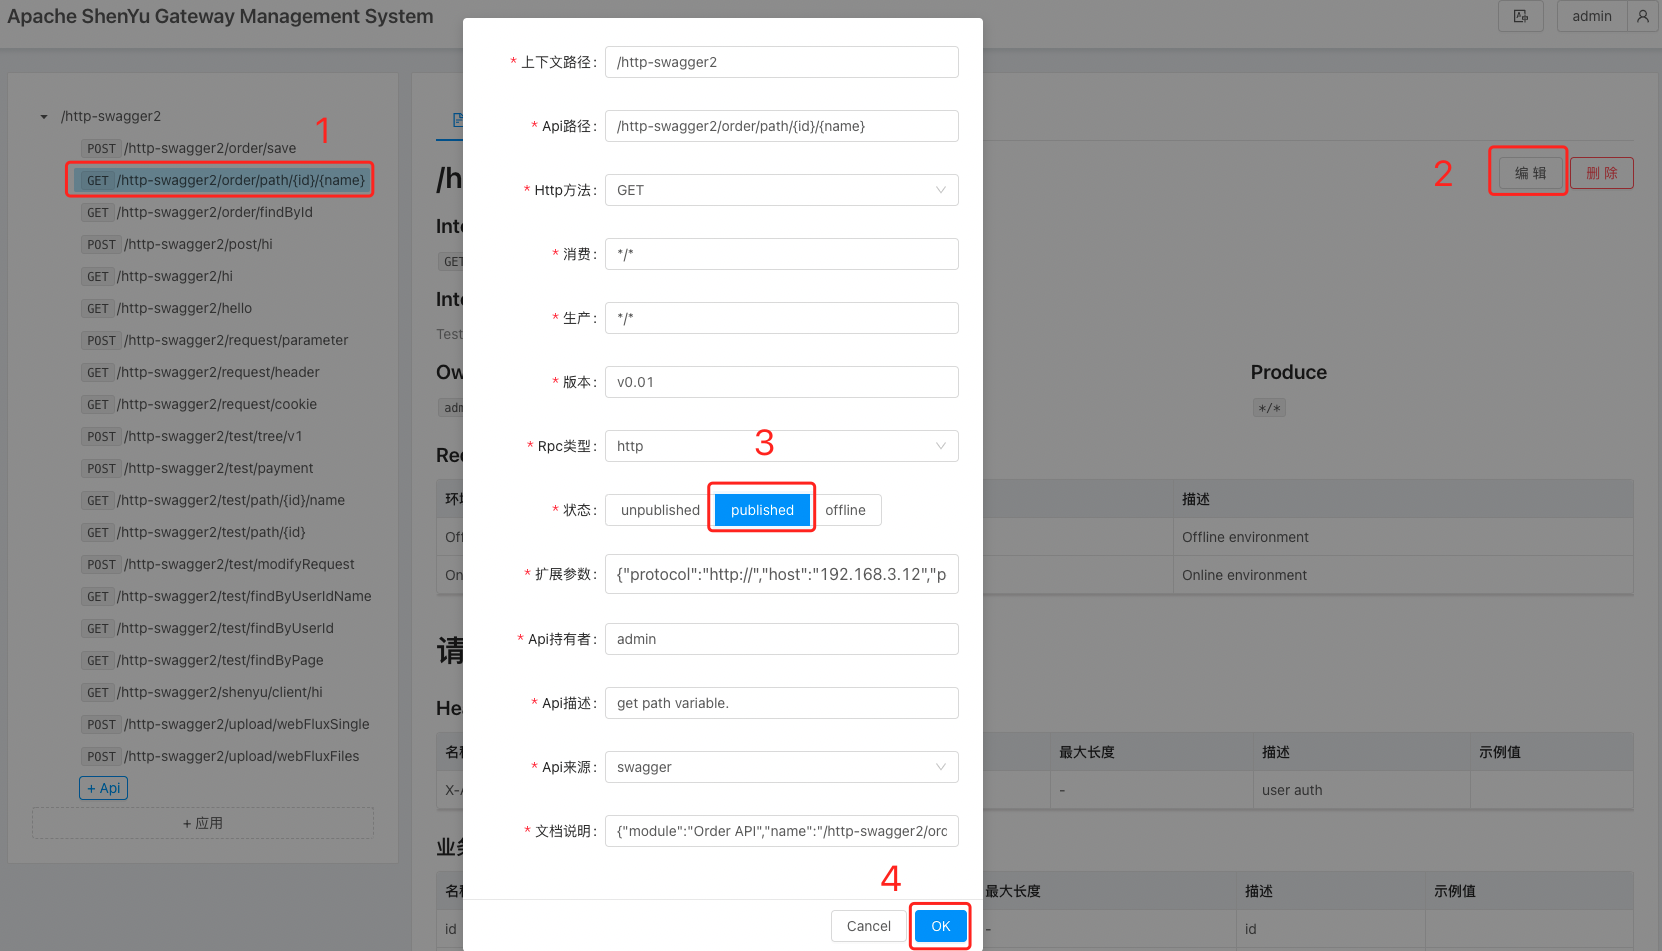
Task: Focus the Api描述 description input field
Action: click(781, 703)
